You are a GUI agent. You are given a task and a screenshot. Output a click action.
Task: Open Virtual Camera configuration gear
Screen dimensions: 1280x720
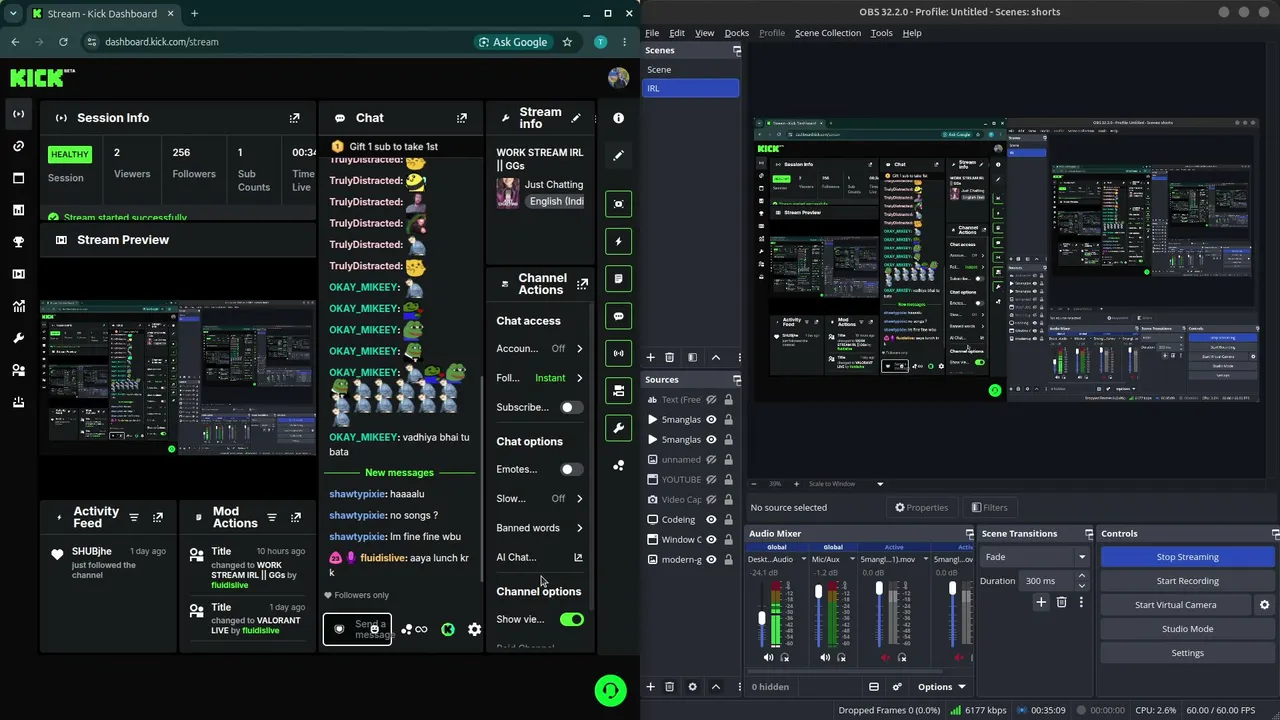[x=1264, y=605]
